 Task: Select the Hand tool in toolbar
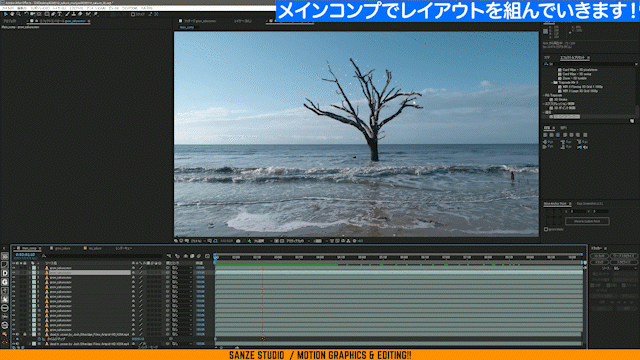pyautogui.click(x=12, y=14)
